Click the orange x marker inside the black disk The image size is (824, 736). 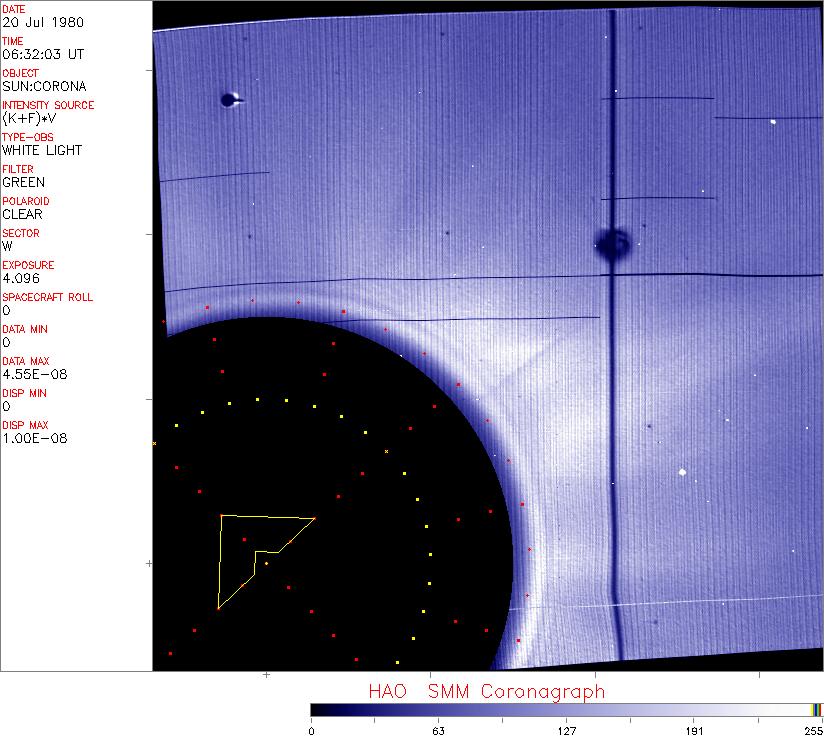[x=387, y=452]
